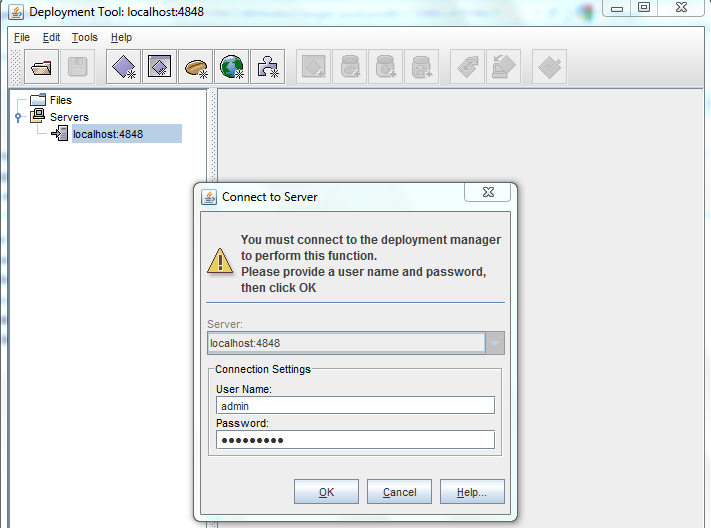Click the globe New Web Component icon

[x=232, y=67]
